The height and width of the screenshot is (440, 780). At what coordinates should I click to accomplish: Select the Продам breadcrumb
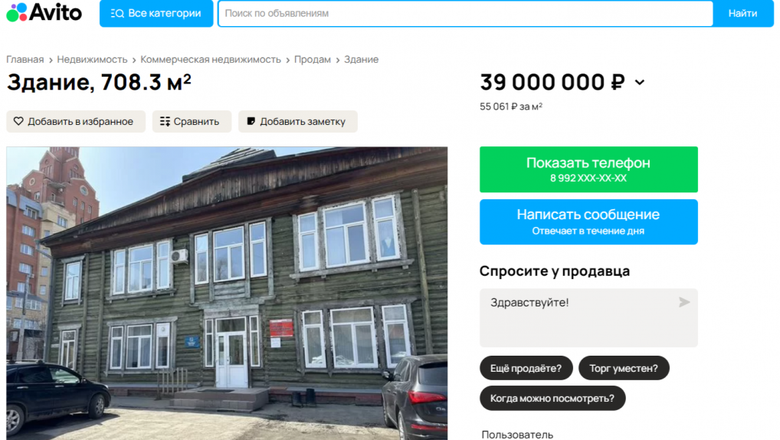(x=312, y=59)
